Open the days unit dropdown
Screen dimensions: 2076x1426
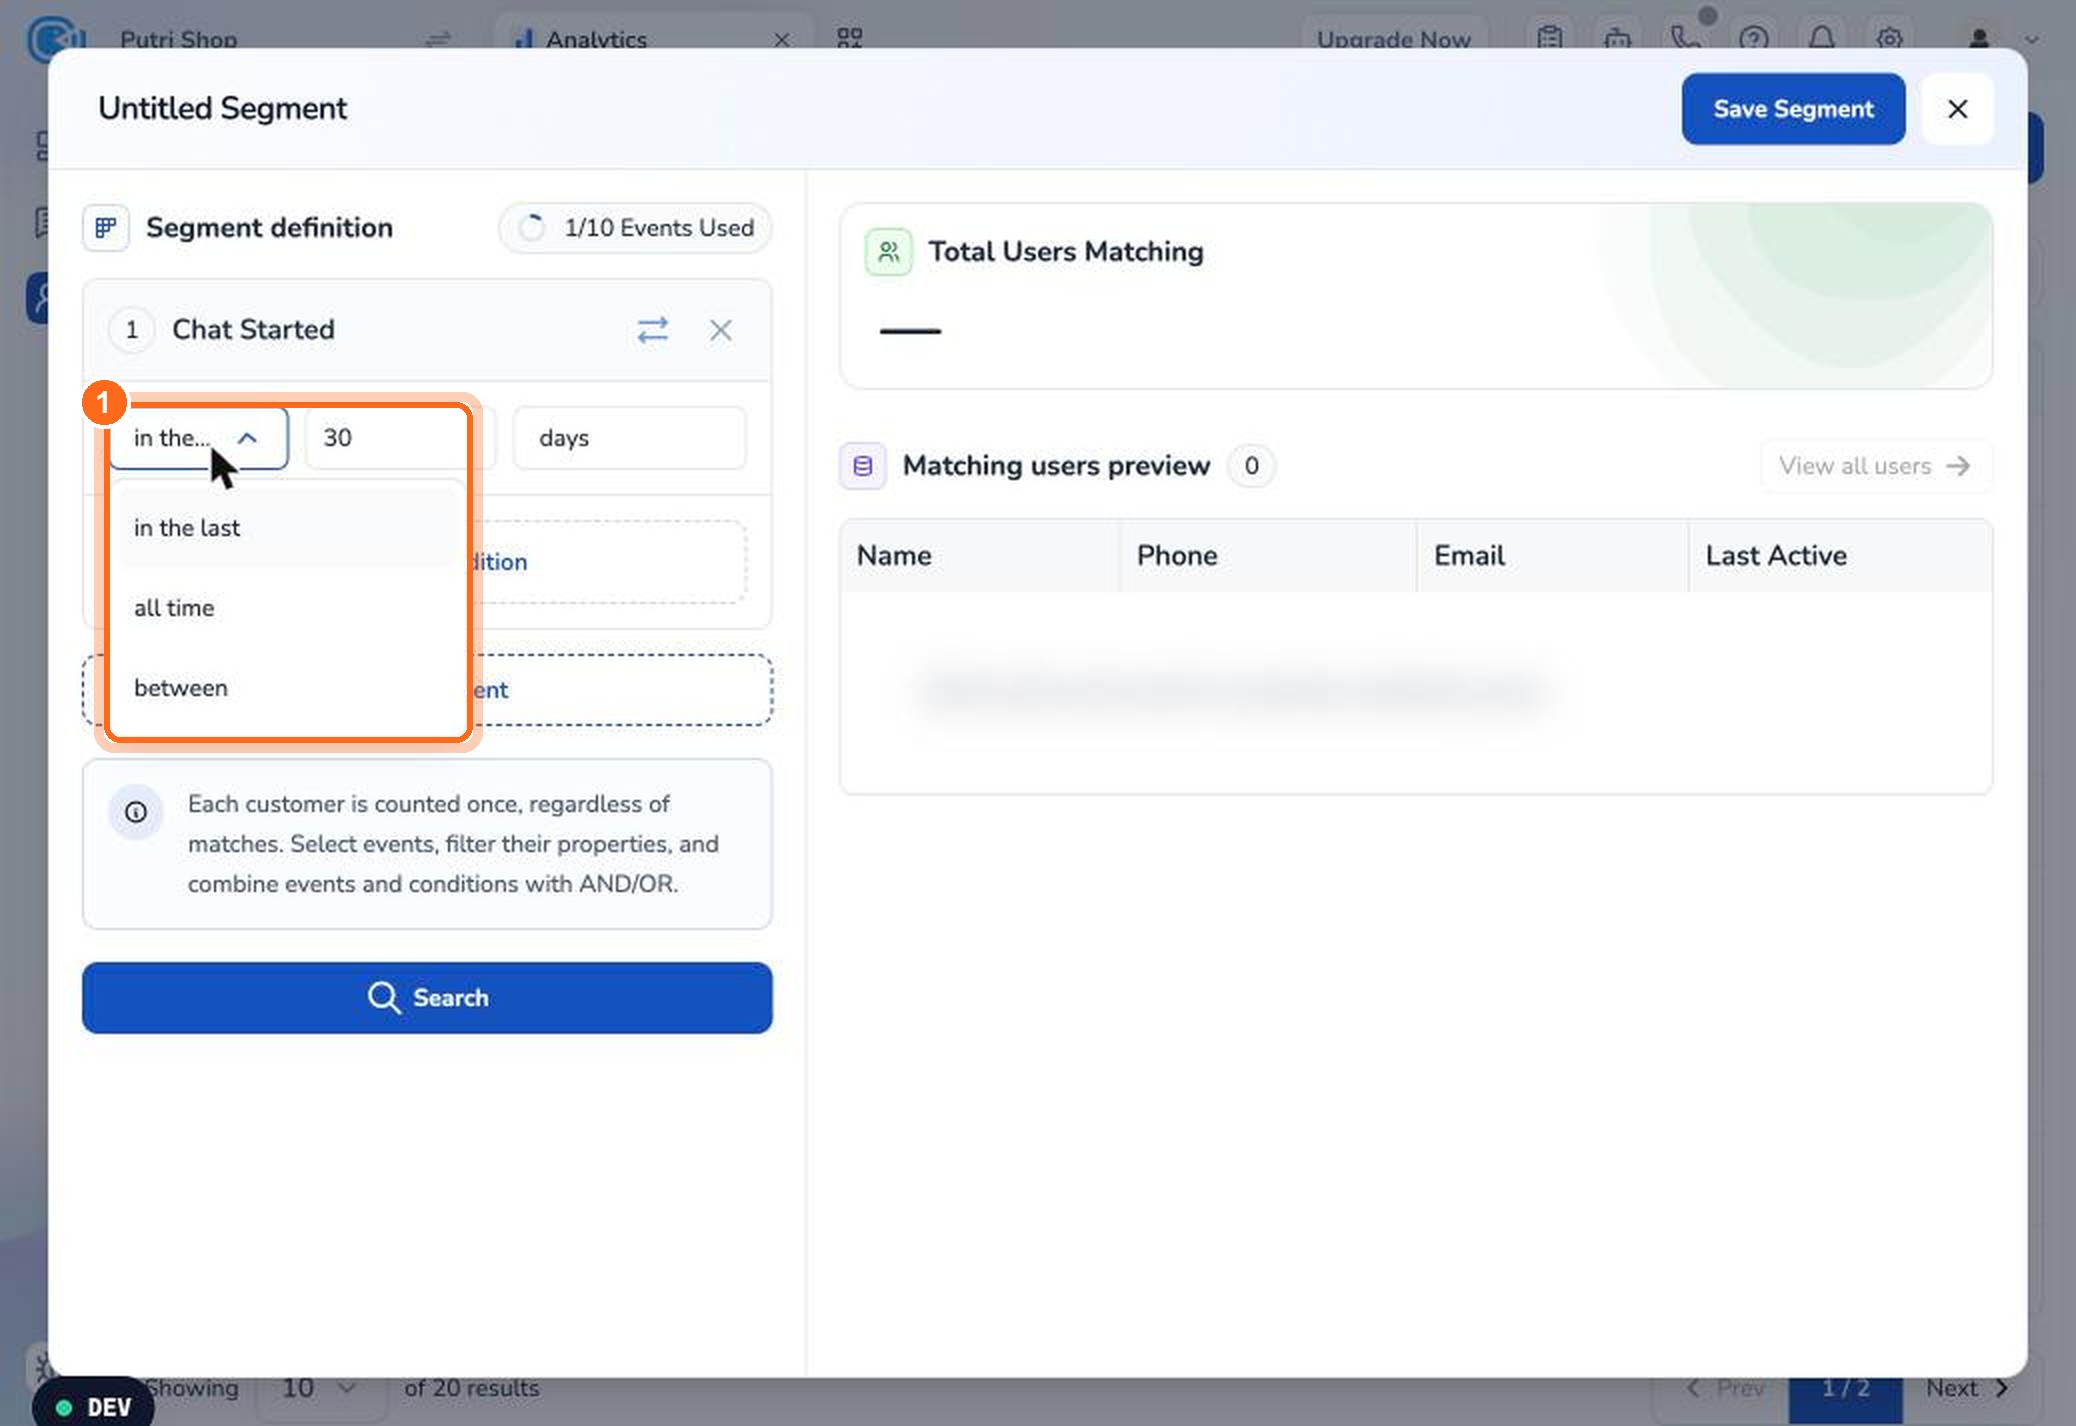tap(629, 438)
